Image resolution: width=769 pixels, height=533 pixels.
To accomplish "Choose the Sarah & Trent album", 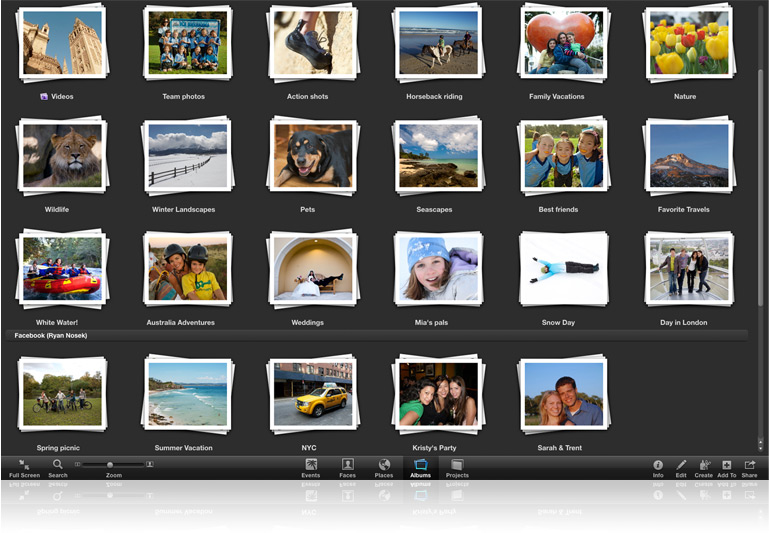I will pos(563,394).
